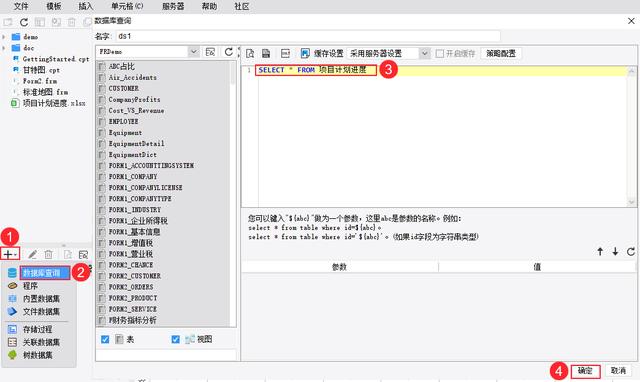Image resolution: width=640 pixels, height=382 pixels.
Task: Click the 确定 button
Action: tap(585, 371)
